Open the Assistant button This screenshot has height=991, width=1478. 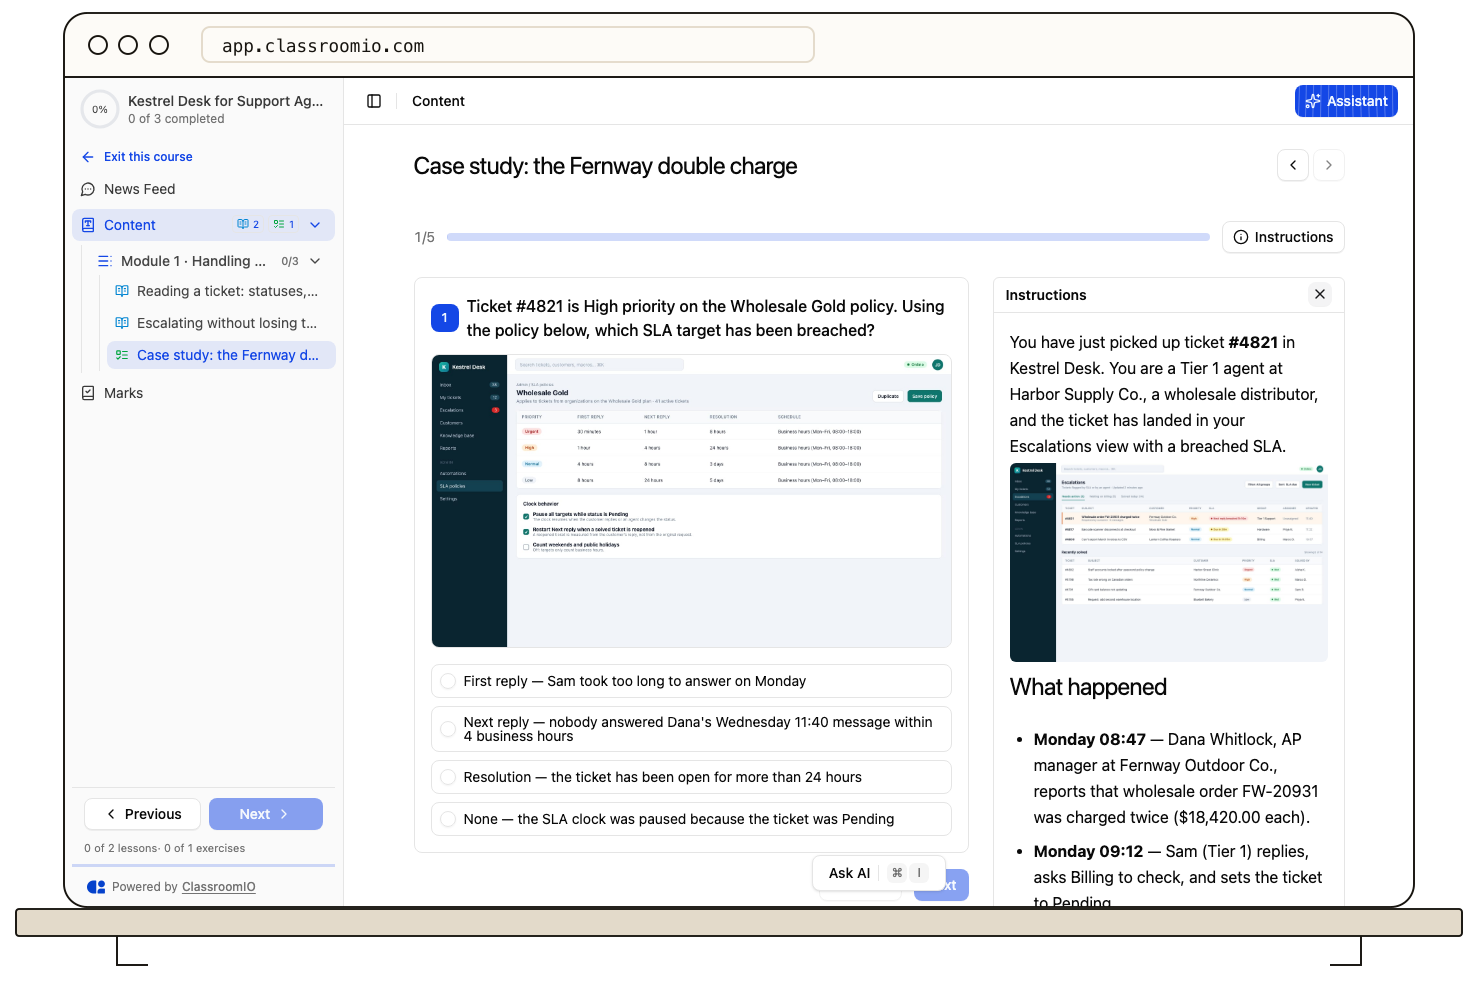(x=1346, y=101)
